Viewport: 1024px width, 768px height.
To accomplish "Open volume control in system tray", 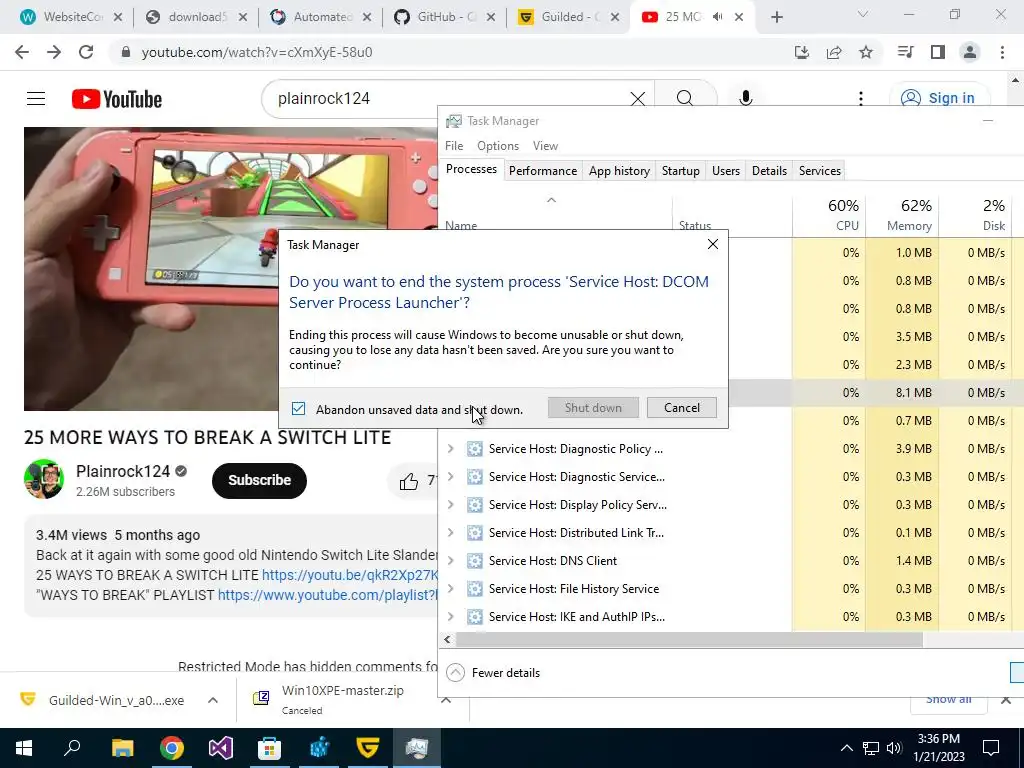I will coord(894,748).
